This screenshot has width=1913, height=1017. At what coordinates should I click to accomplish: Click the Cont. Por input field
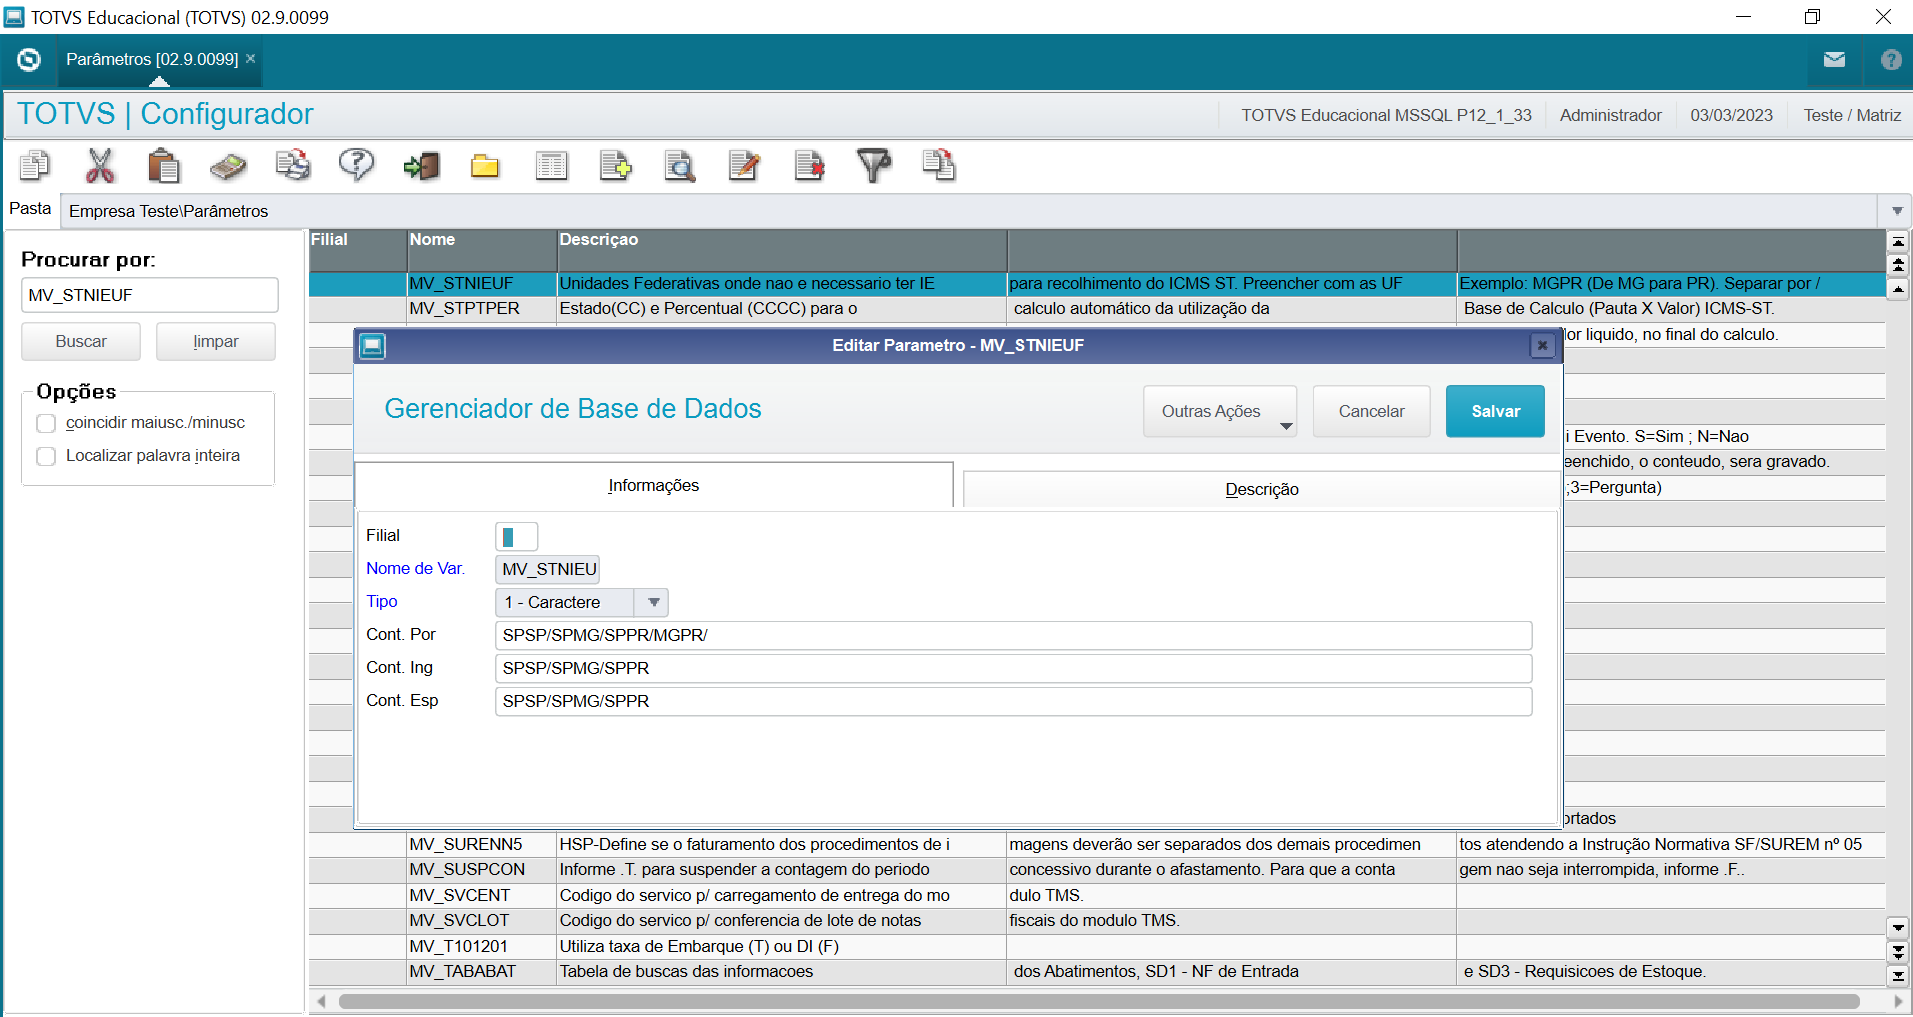click(1013, 635)
